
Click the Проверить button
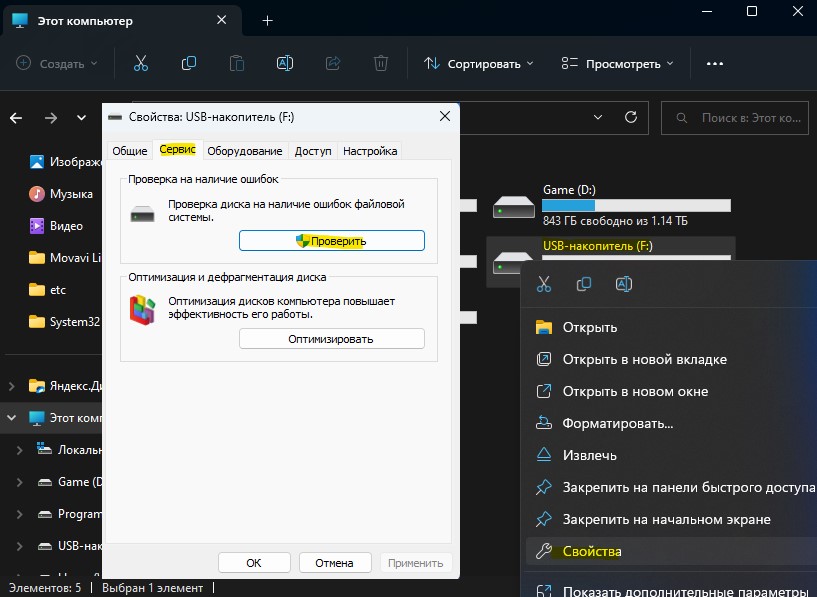pyautogui.click(x=332, y=241)
